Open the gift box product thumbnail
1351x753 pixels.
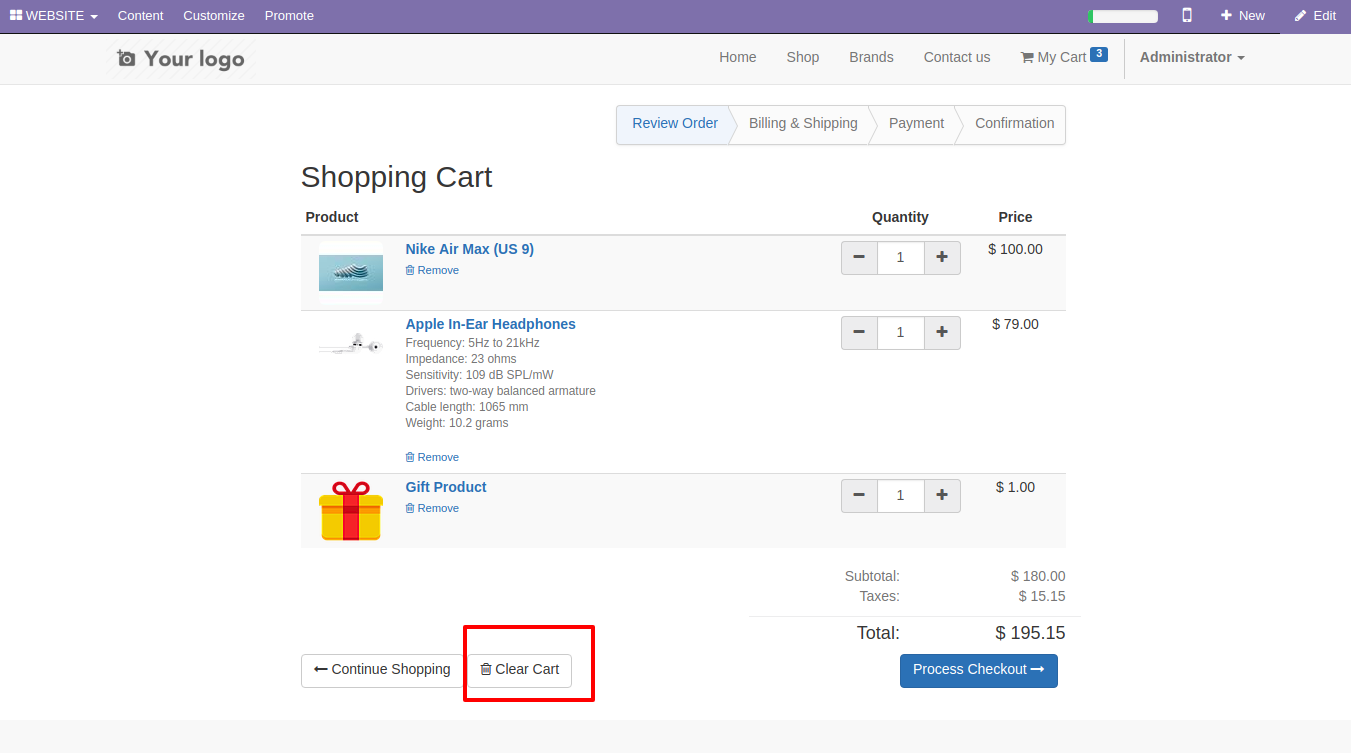[x=350, y=511]
